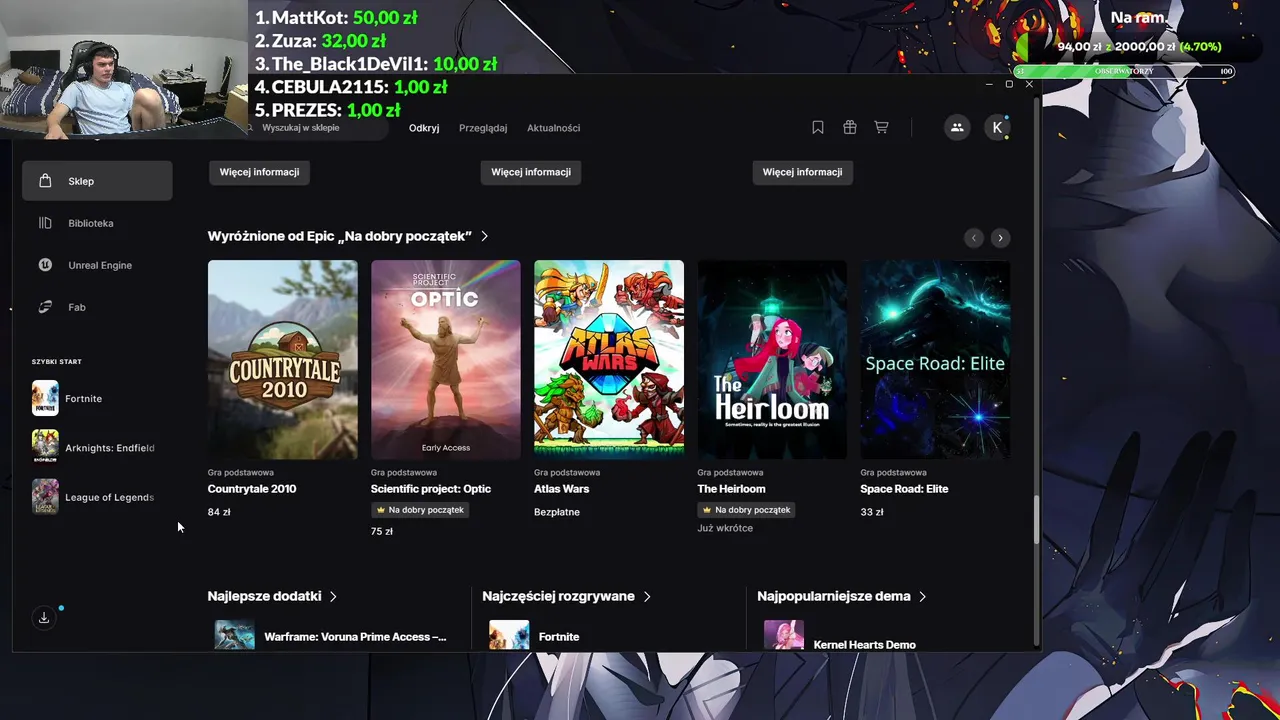Screen dimensions: 1280x720
Task: Open The Heirloom cover art
Action: 772,360
